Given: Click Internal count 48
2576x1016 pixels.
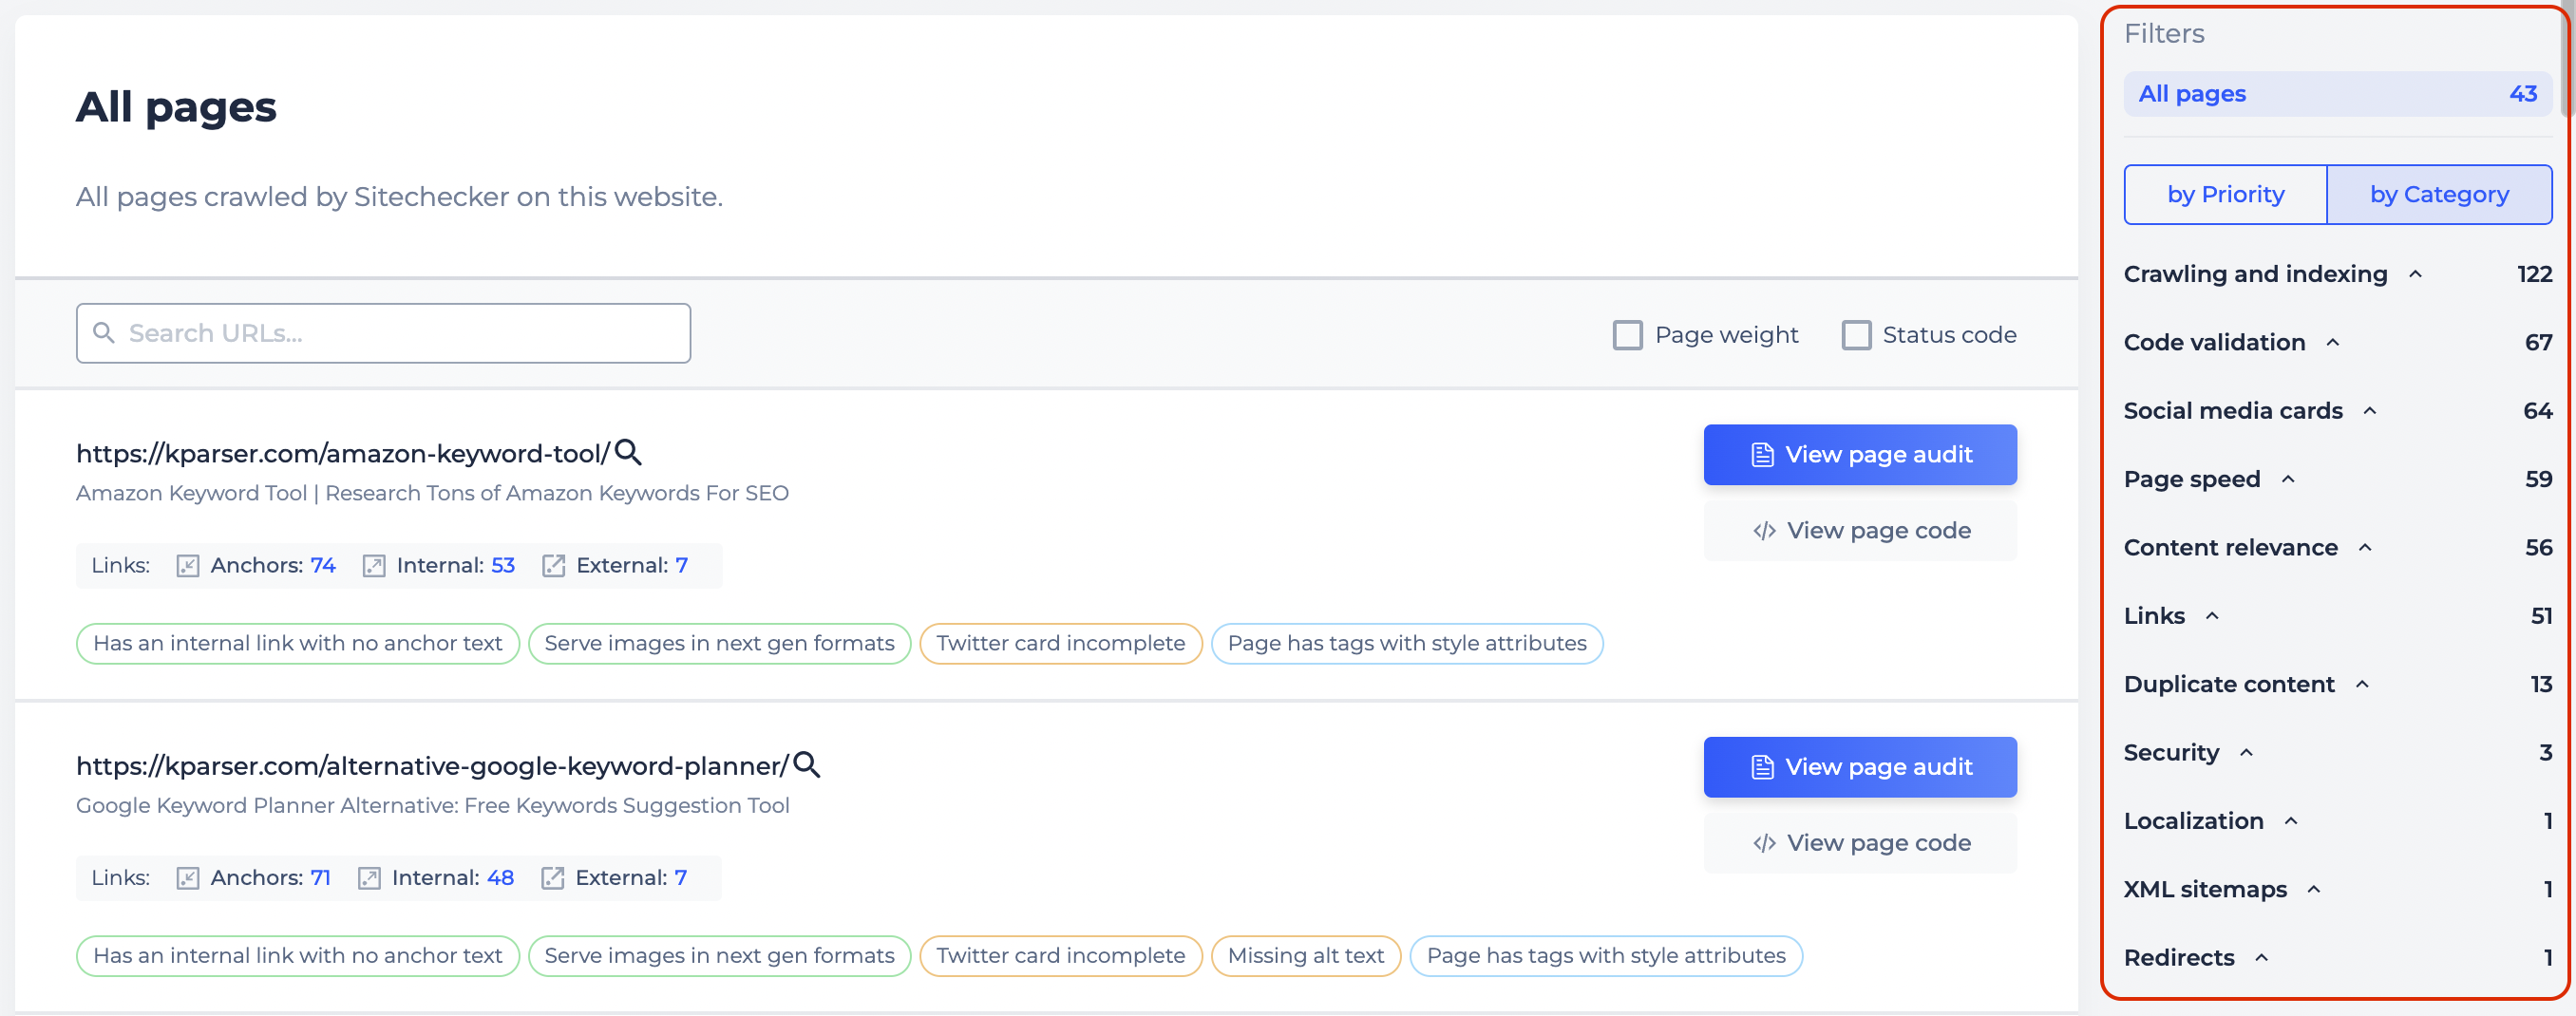Looking at the screenshot, I should coord(500,878).
